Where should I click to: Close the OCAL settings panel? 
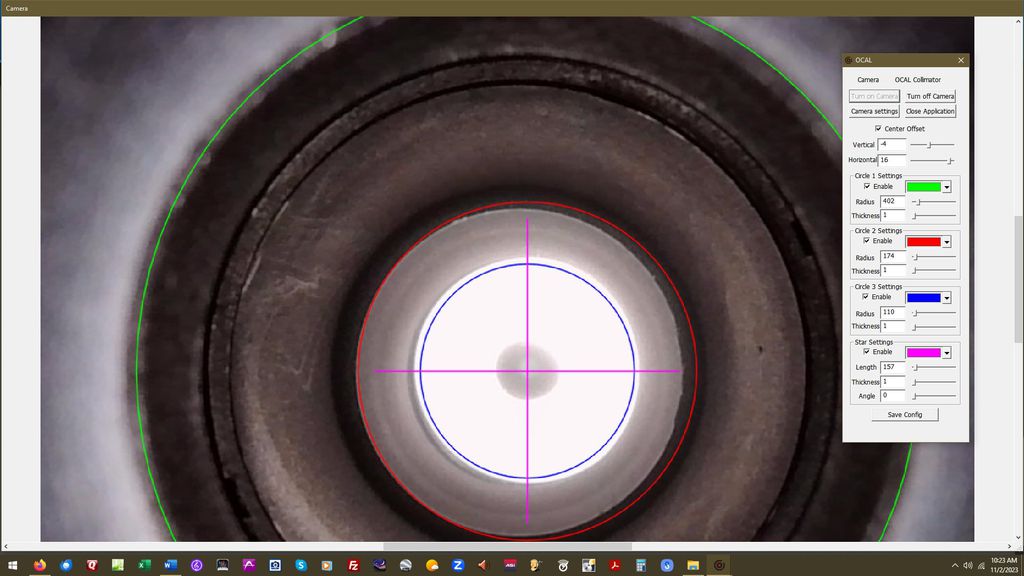click(961, 60)
